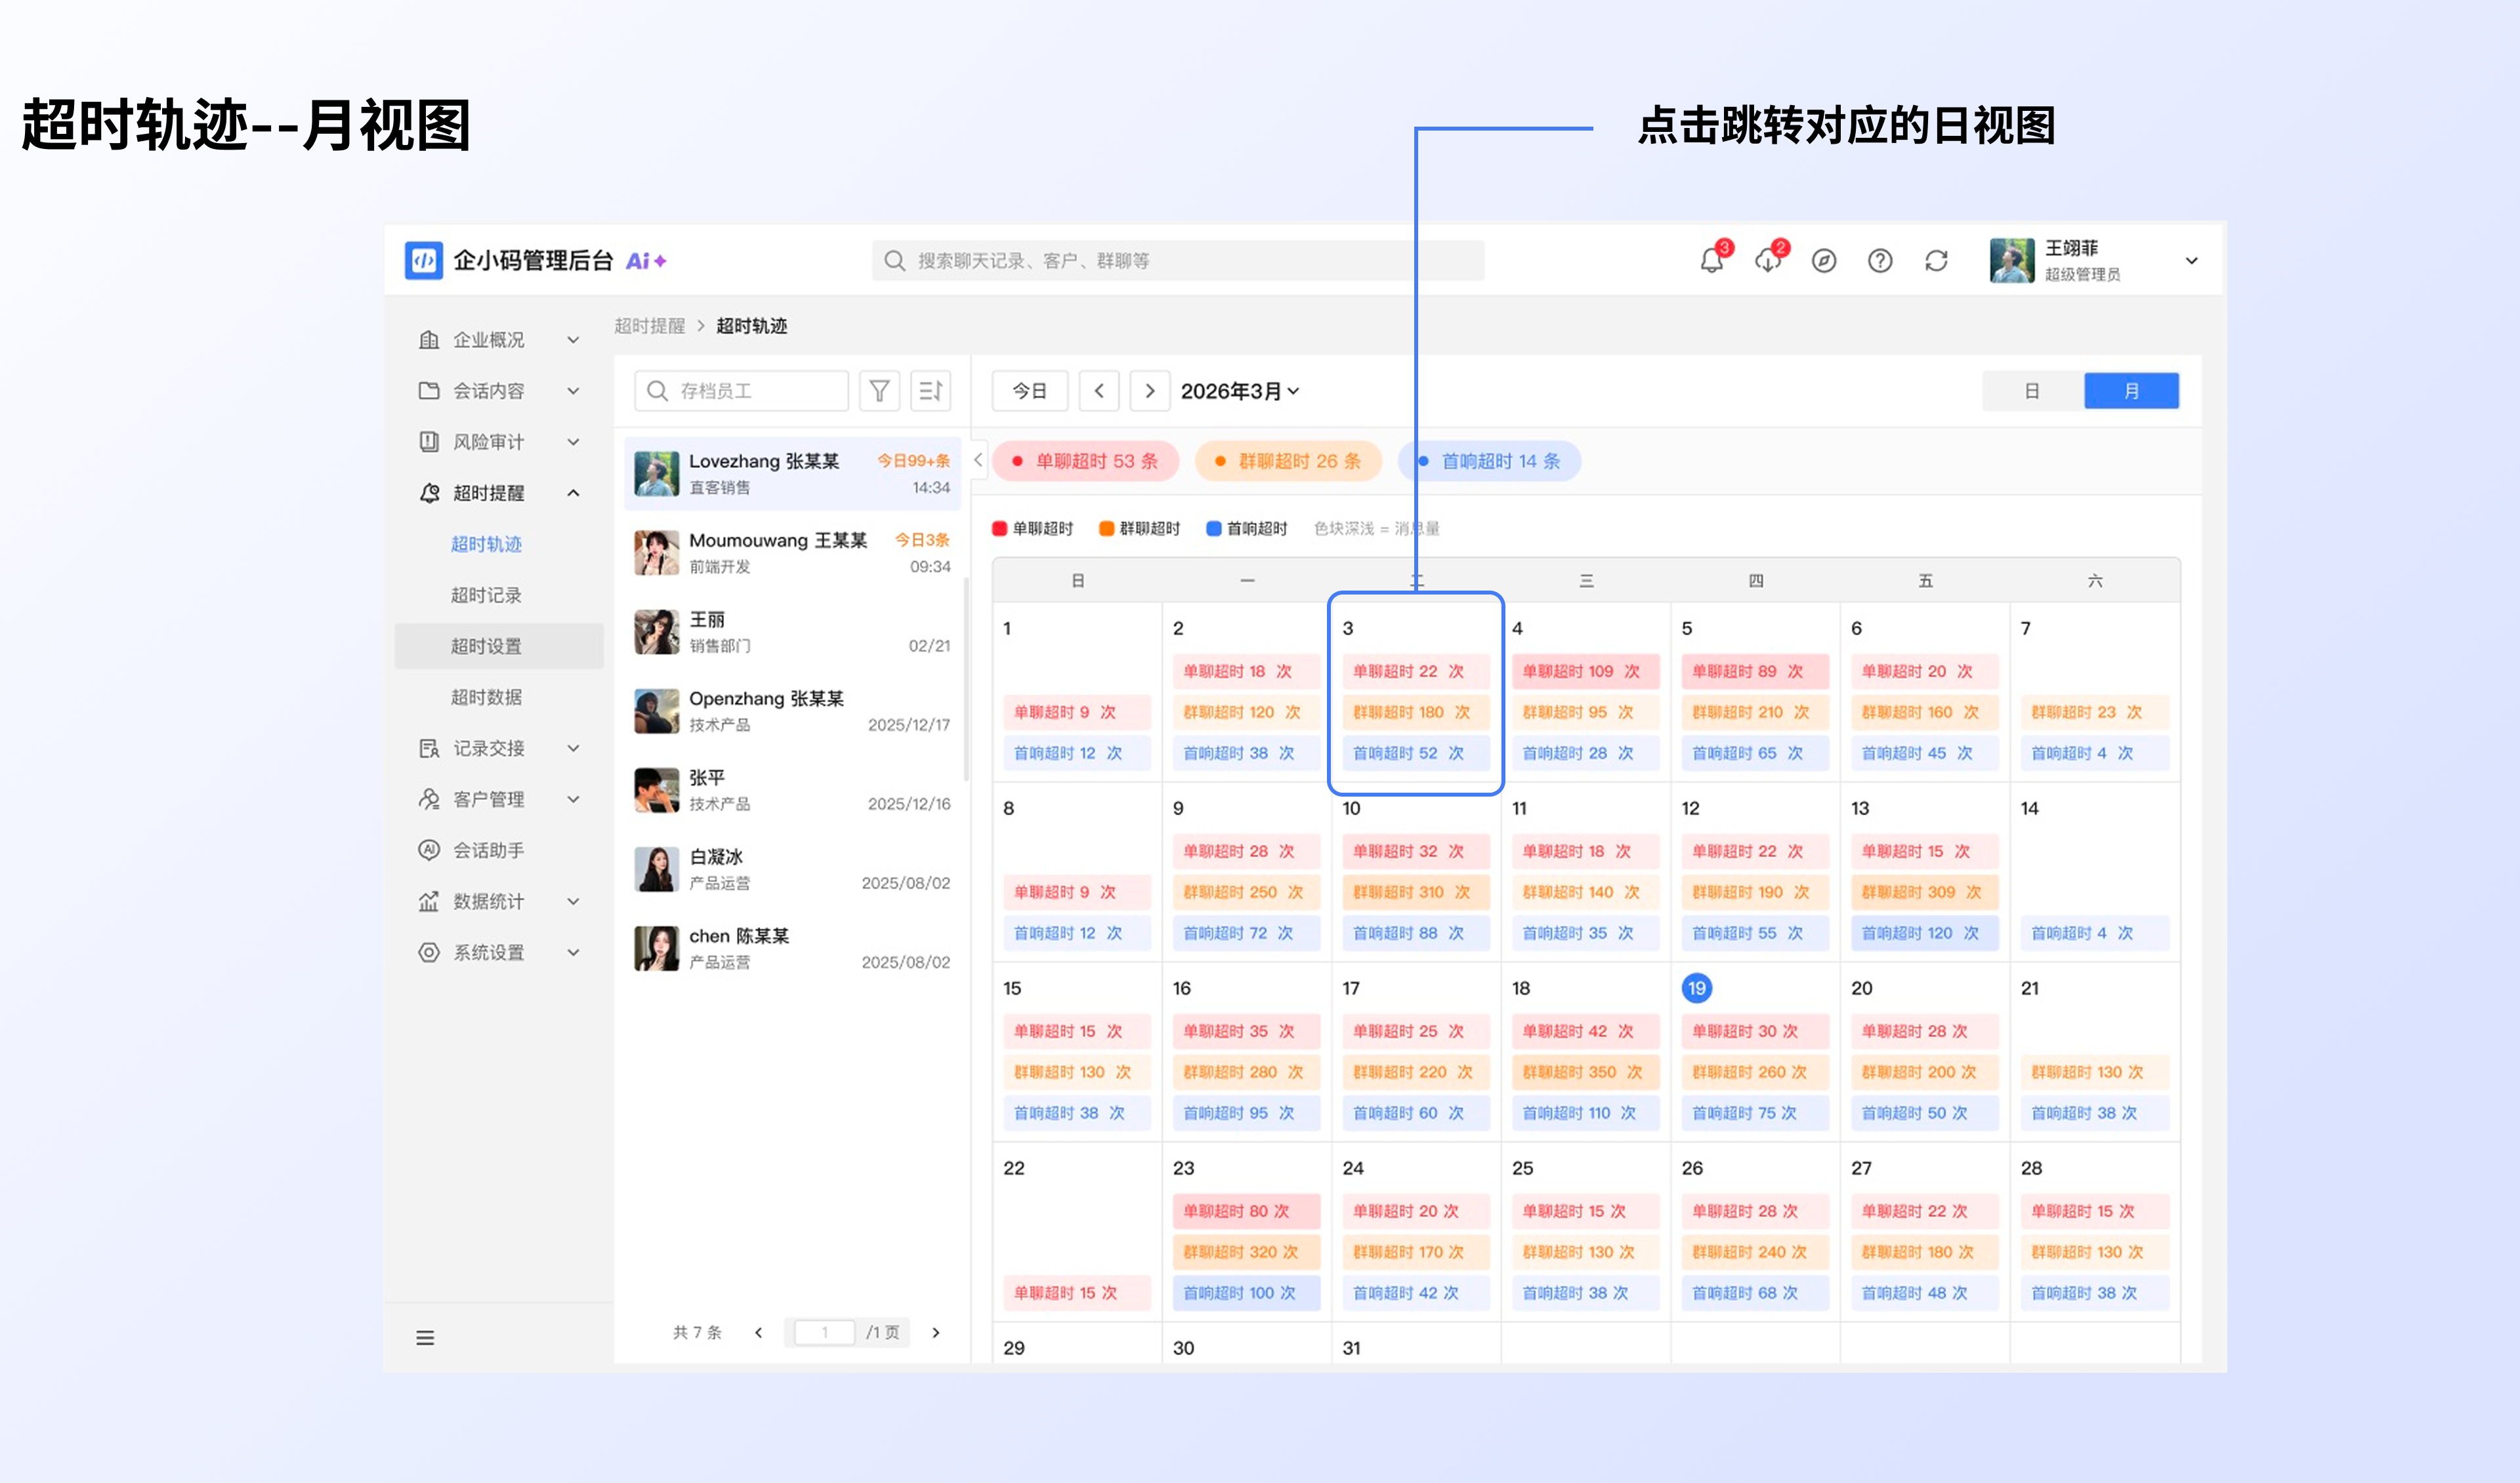2520x1483 pixels.
Task: Click blue 首响超时 legend swatch
Action: click(x=1213, y=528)
